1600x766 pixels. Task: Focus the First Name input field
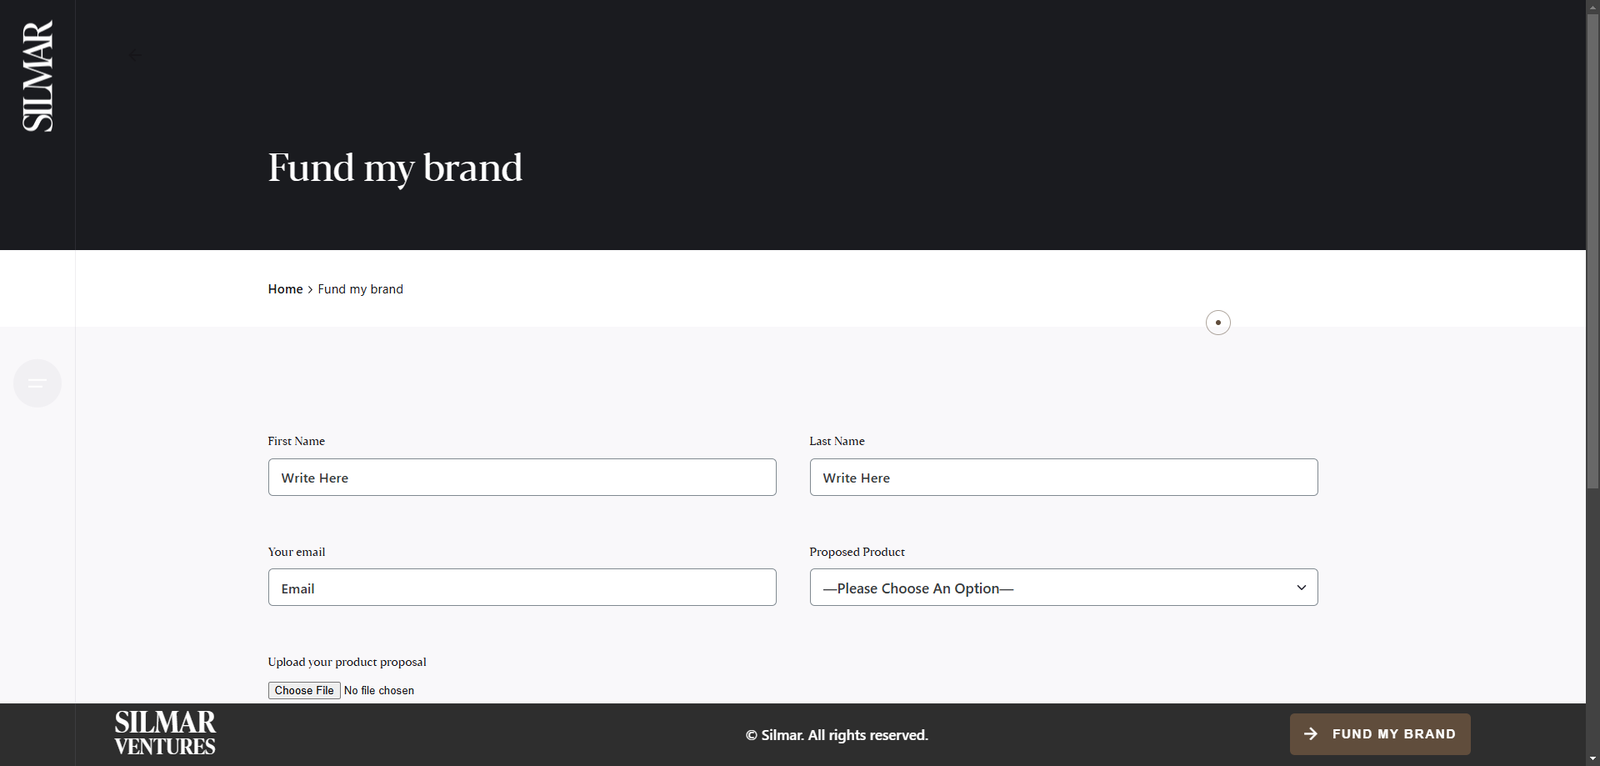(522, 478)
